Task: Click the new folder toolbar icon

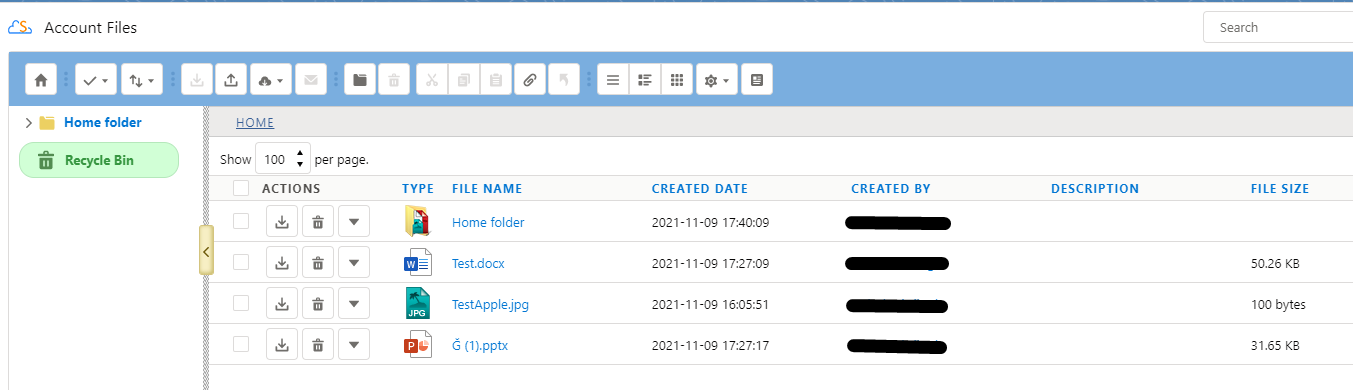Action: pyautogui.click(x=360, y=80)
